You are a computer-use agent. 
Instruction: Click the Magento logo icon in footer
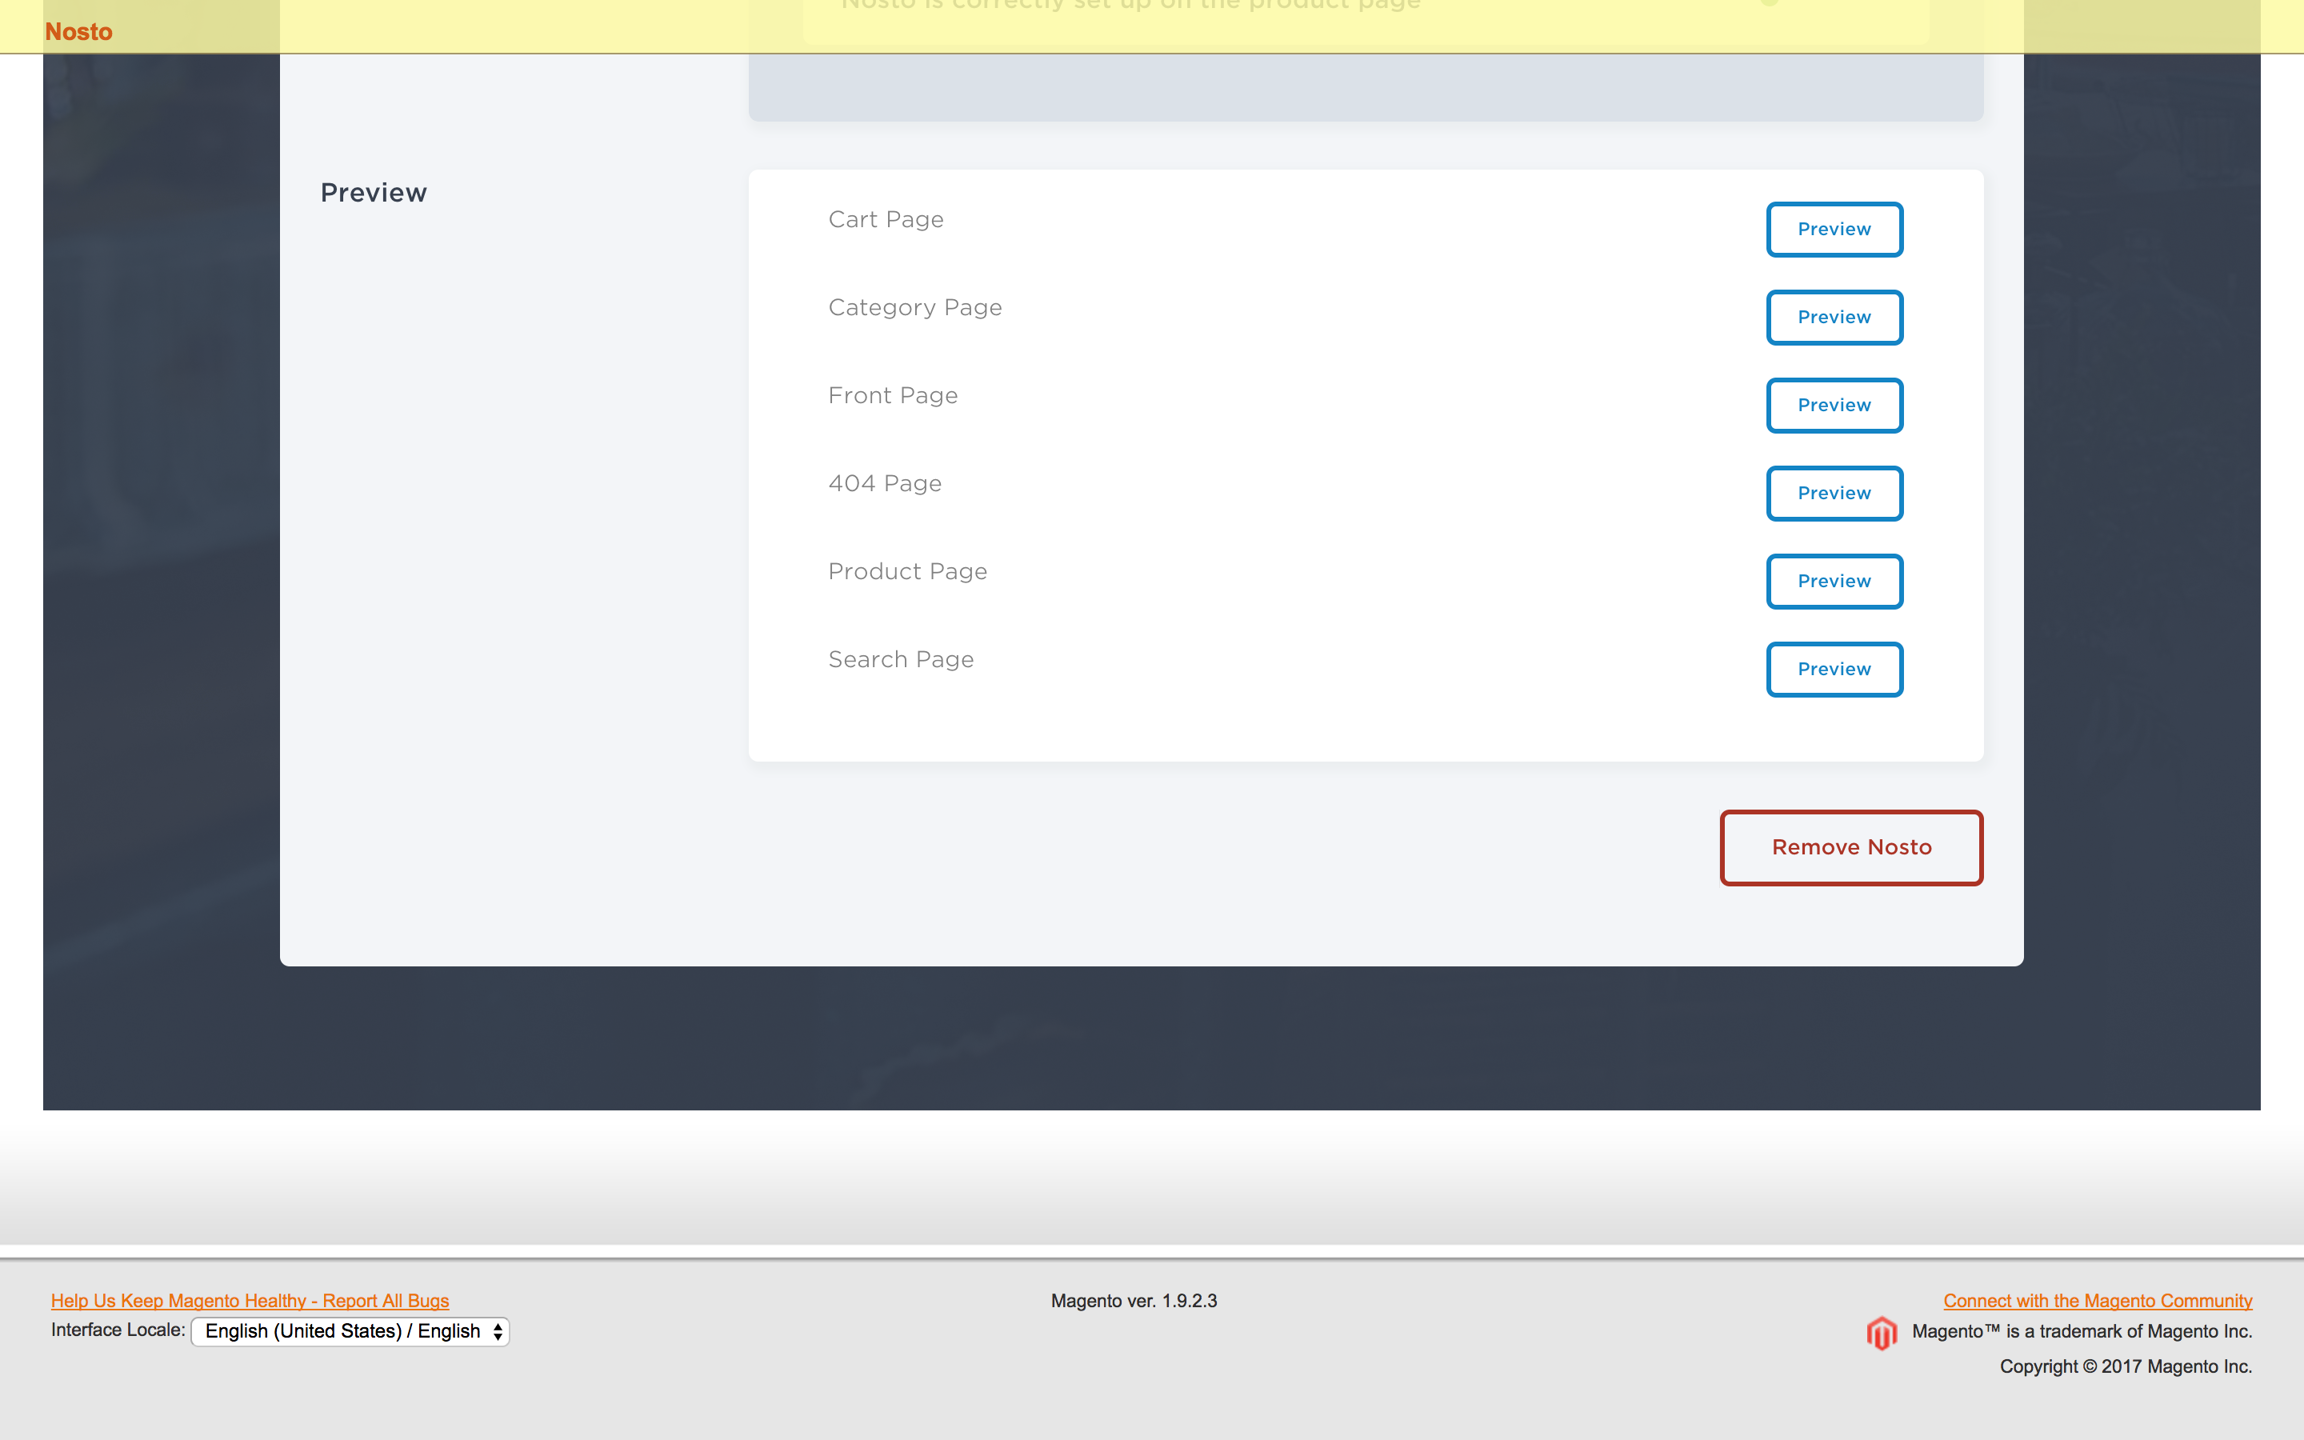pyautogui.click(x=1881, y=1333)
